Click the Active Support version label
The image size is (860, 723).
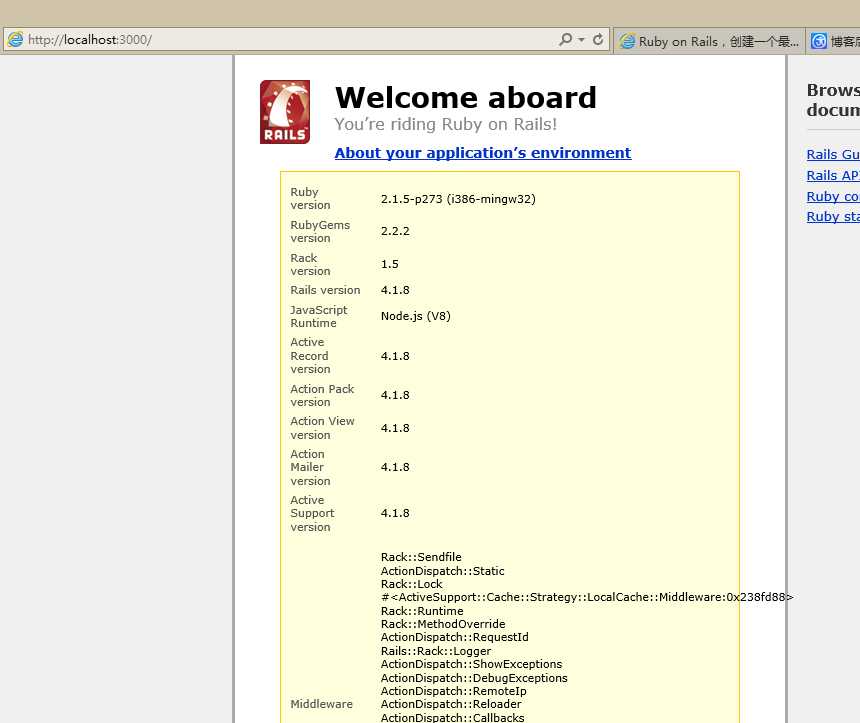point(312,513)
